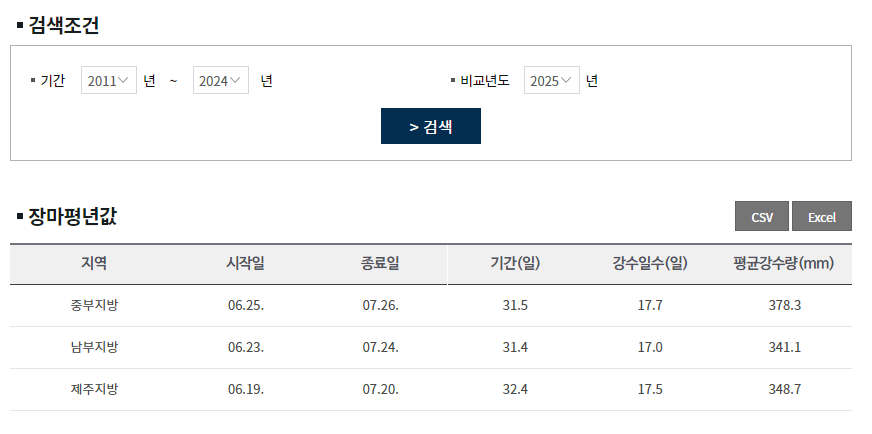Click the 17.7 rain days value
The image size is (872, 434).
(x=650, y=305)
